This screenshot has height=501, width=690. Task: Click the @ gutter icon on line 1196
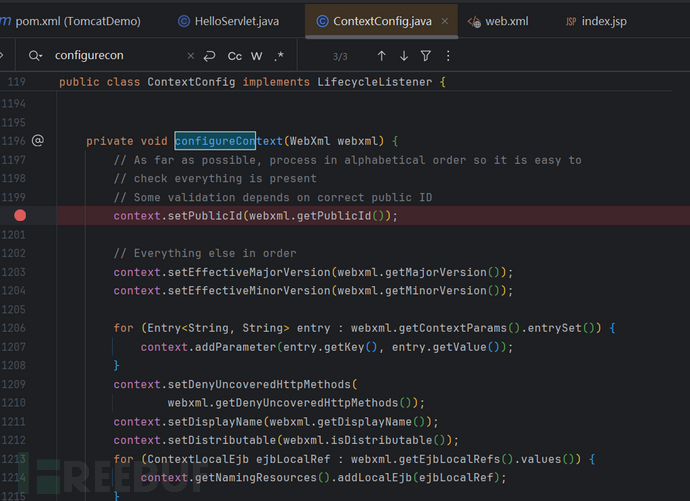point(38,140)
